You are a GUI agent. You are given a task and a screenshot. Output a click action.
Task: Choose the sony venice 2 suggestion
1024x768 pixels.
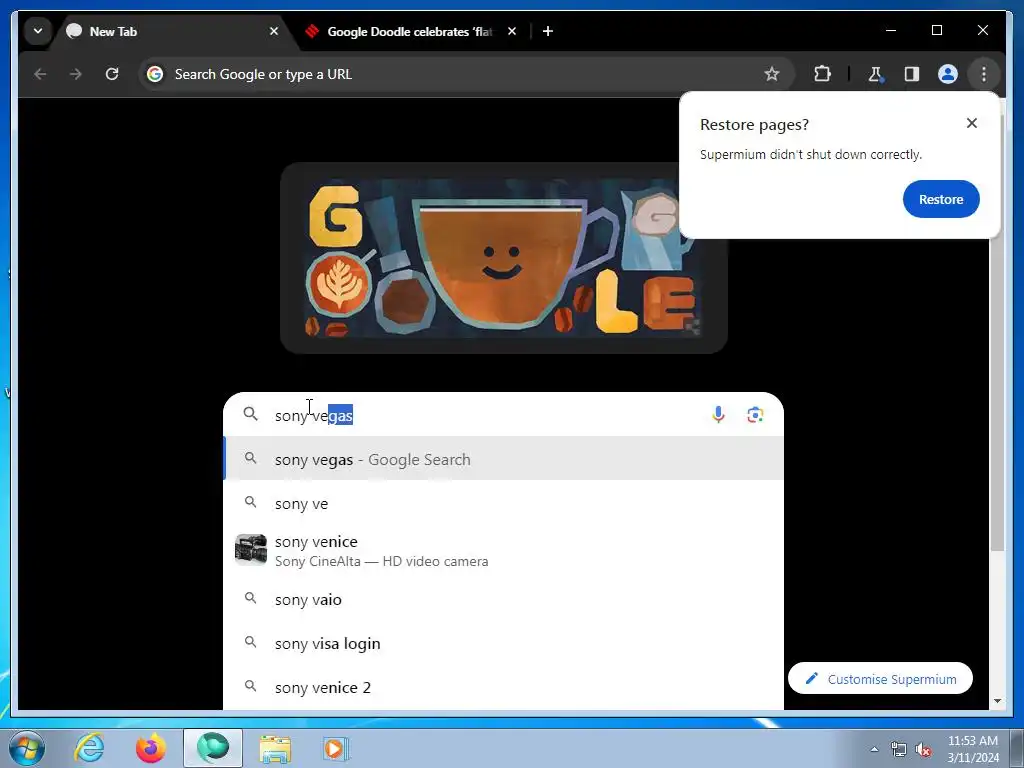point(504,688)
